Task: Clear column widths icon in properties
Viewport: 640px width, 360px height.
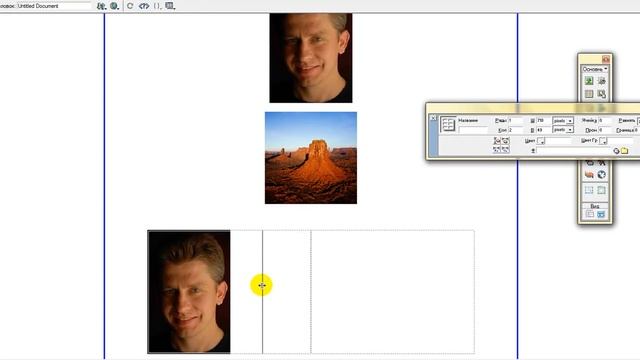Action: coord(505,141)
